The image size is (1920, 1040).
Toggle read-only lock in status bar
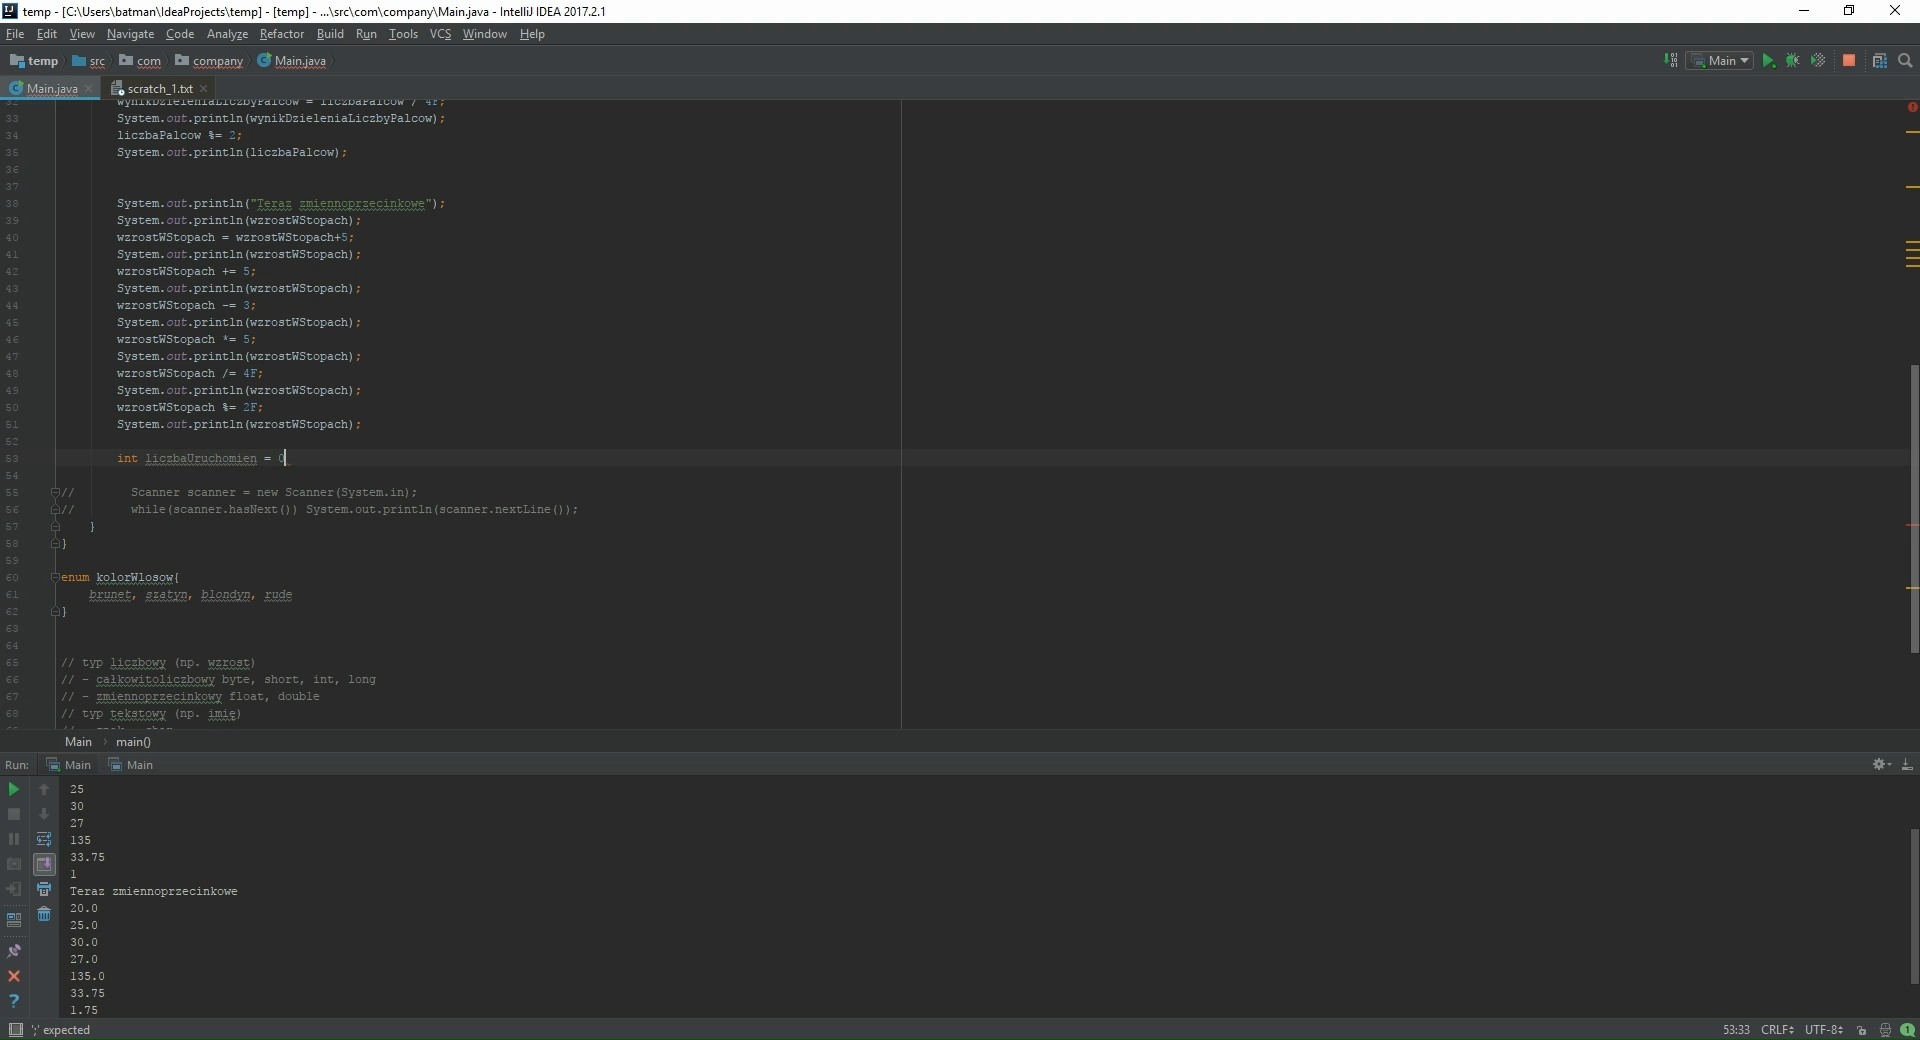point(1861,1030)
